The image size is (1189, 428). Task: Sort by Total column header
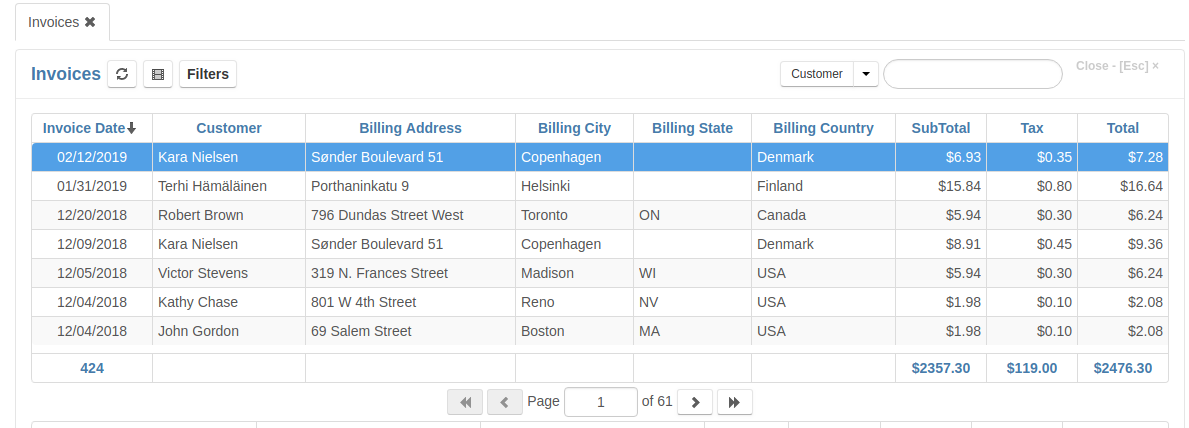point(1123,128)
